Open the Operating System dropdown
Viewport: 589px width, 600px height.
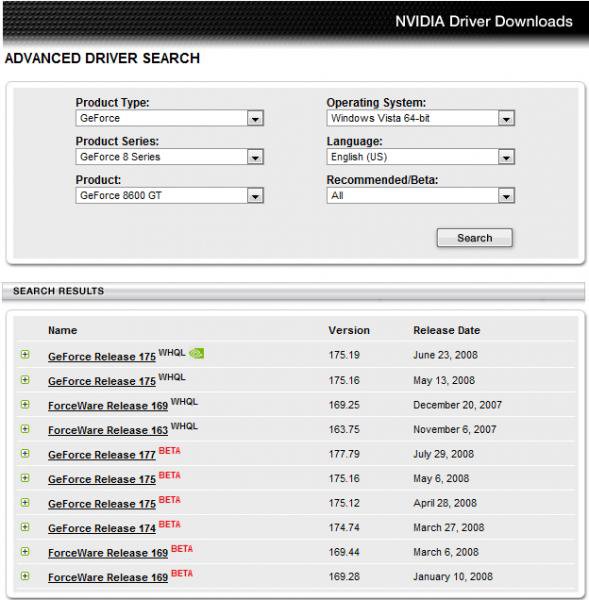point(421,118)
